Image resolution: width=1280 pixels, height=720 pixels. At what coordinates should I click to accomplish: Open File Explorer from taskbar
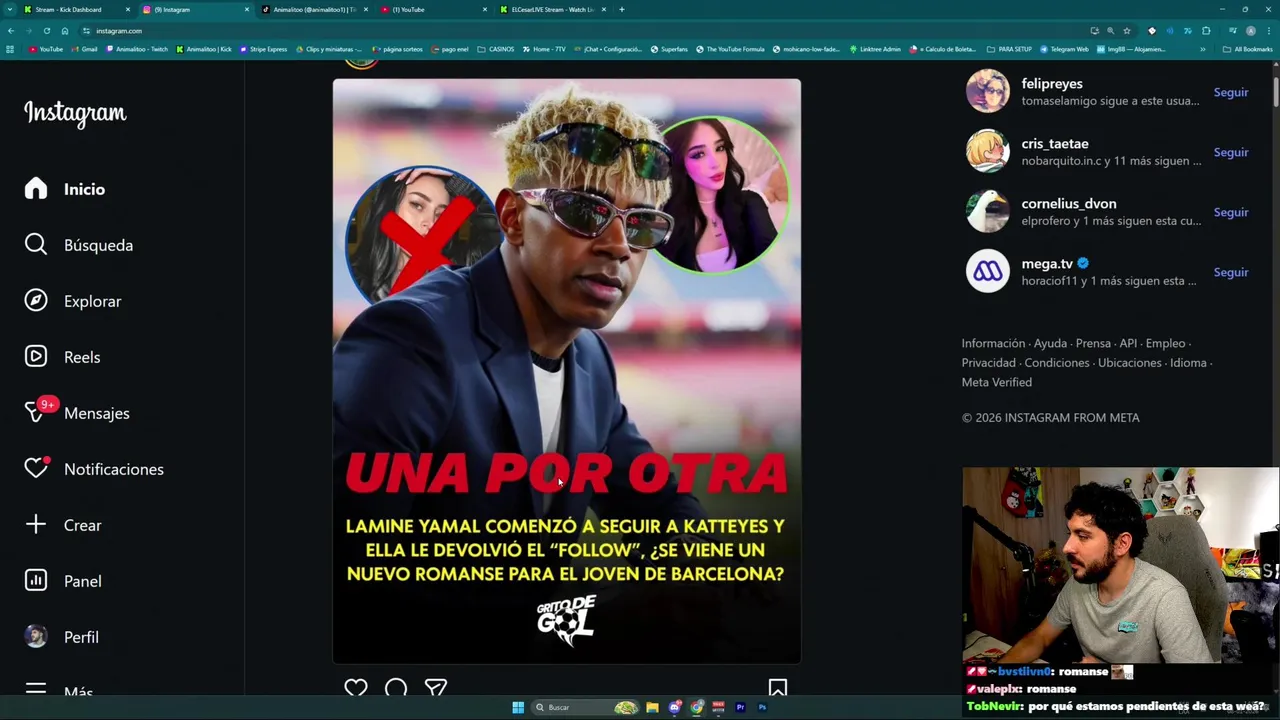point(652,707)
